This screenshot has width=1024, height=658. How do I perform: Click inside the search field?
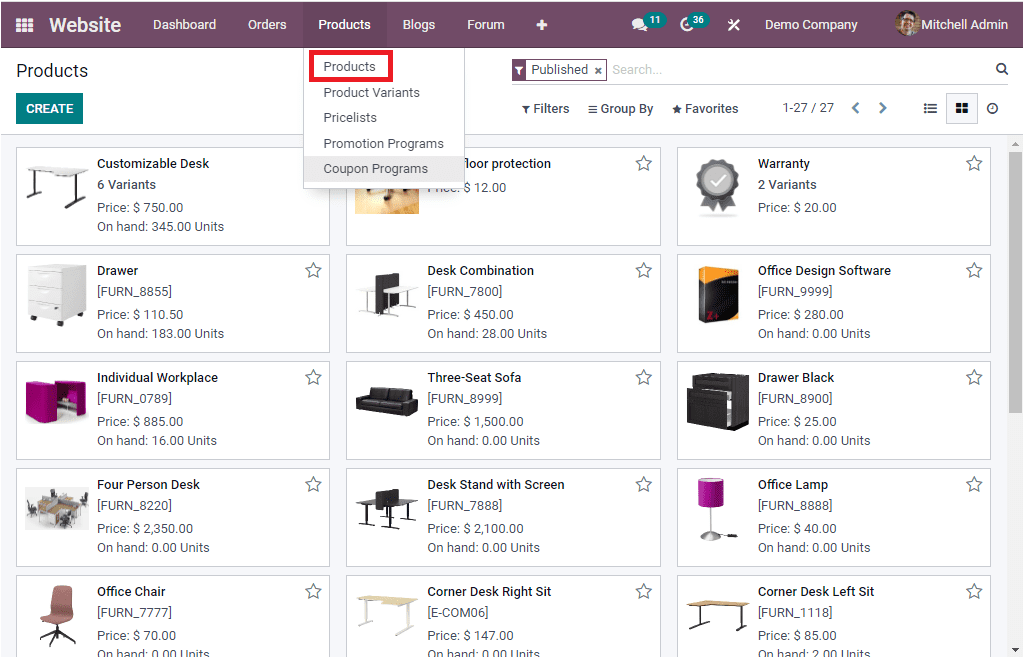pyautogui.click(x=700, y=69)
